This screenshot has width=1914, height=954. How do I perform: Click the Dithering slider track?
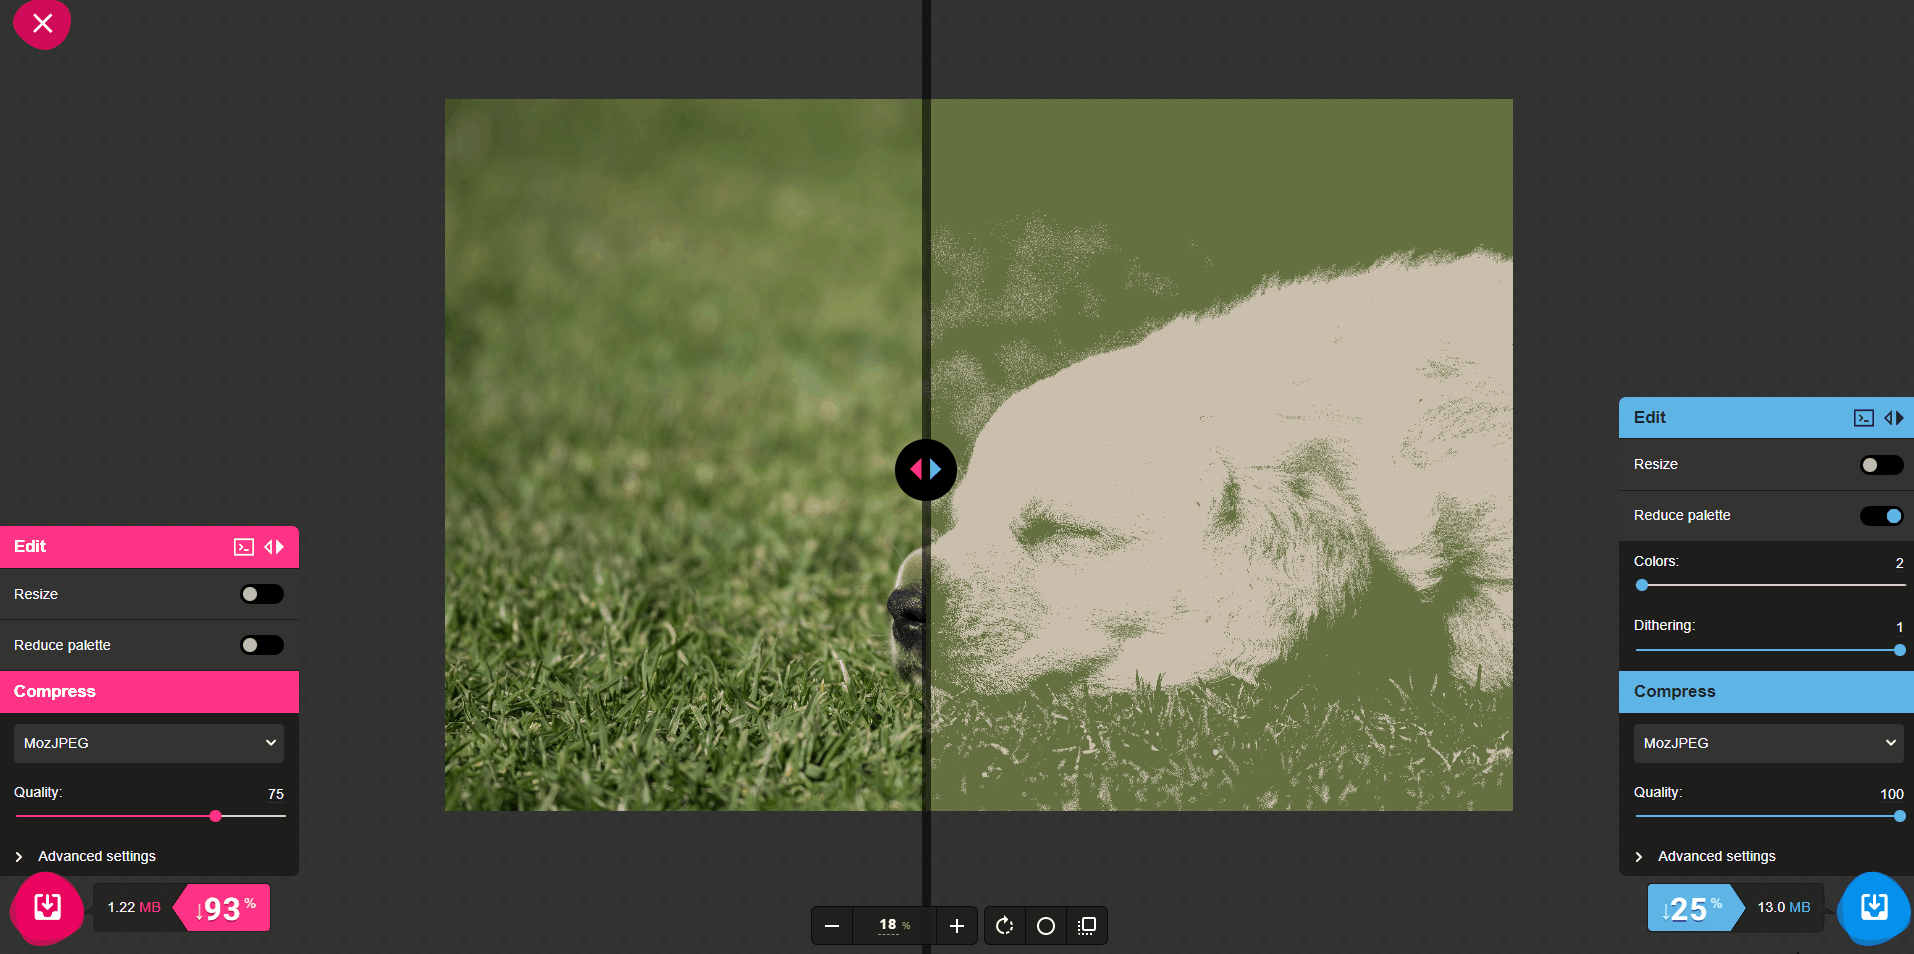(x=1770, y=650)
